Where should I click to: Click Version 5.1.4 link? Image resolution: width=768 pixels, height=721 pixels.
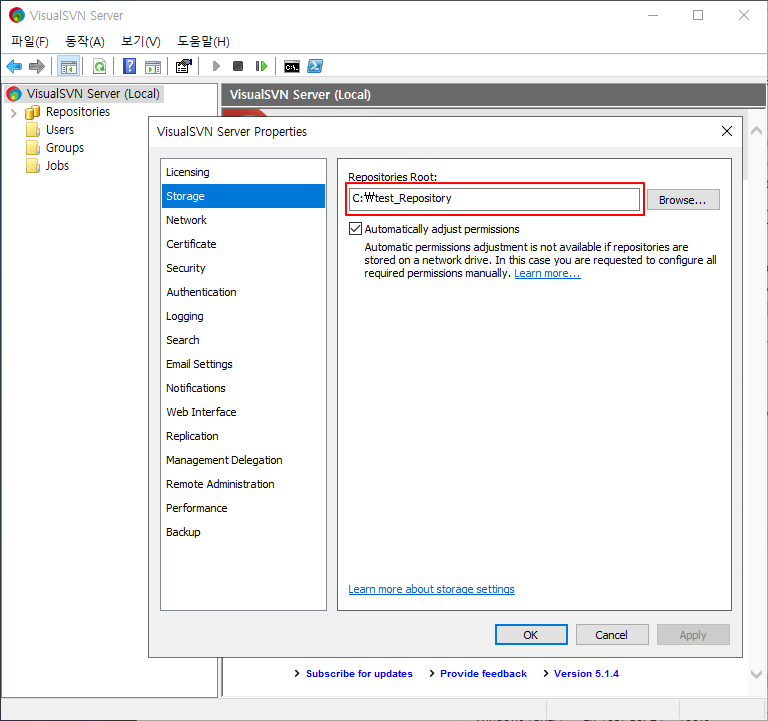pyautogui.click(x=586, y=673)
